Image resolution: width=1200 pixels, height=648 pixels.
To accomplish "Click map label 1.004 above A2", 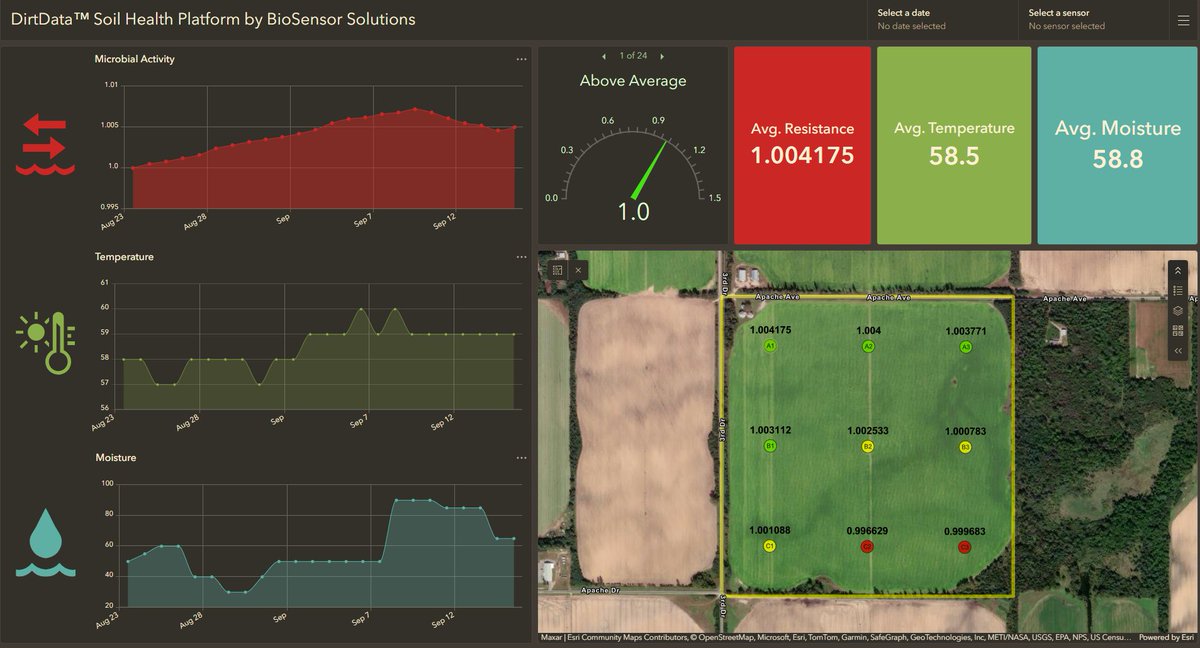I will coord(868,330).
